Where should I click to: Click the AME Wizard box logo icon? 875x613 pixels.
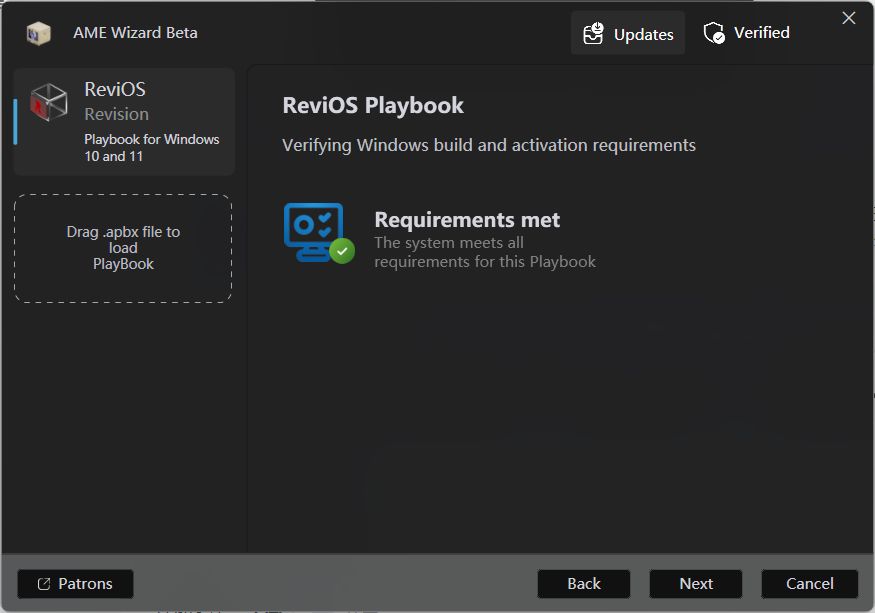39,33
